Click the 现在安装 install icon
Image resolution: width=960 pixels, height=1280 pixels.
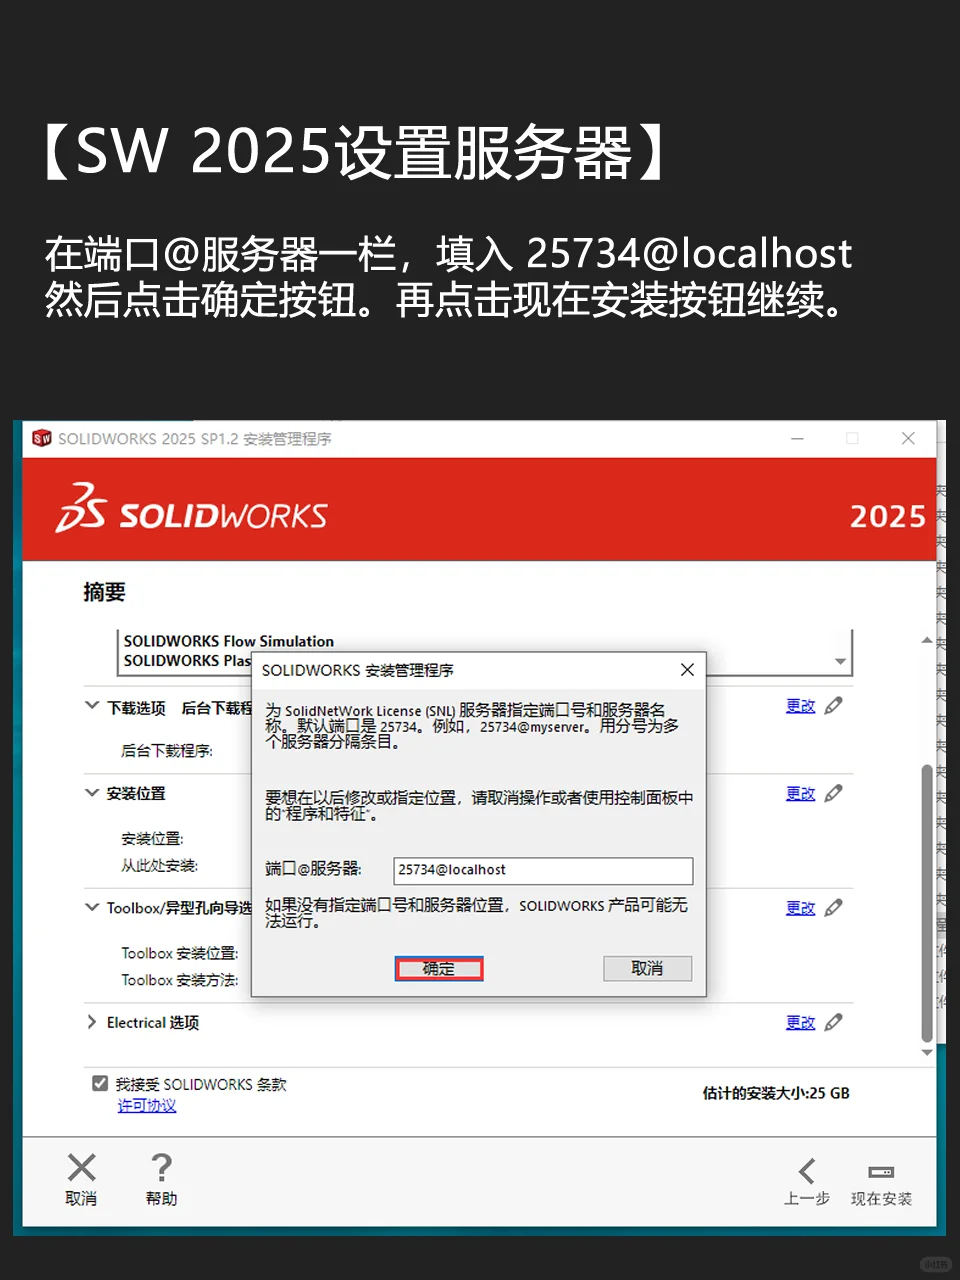[x=881, y=1170]
